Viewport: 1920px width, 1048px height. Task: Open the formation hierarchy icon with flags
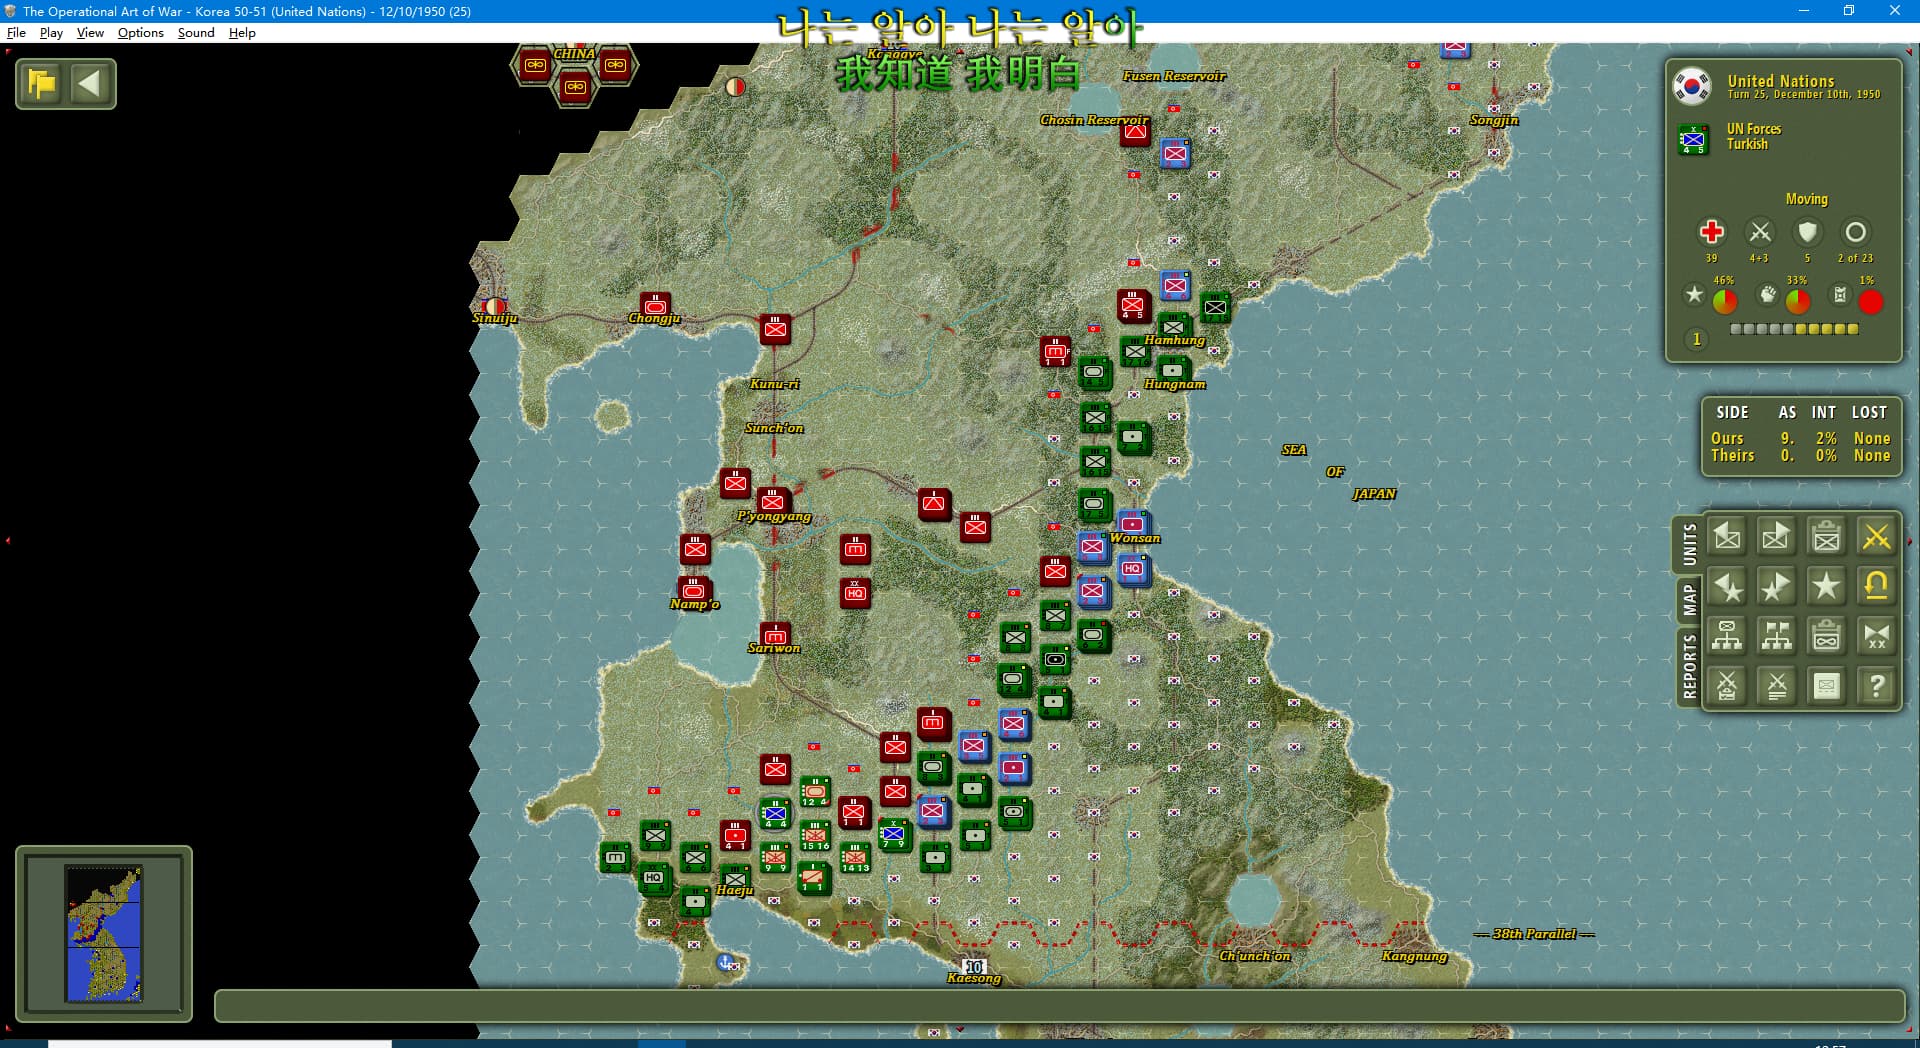point(1776,636)
